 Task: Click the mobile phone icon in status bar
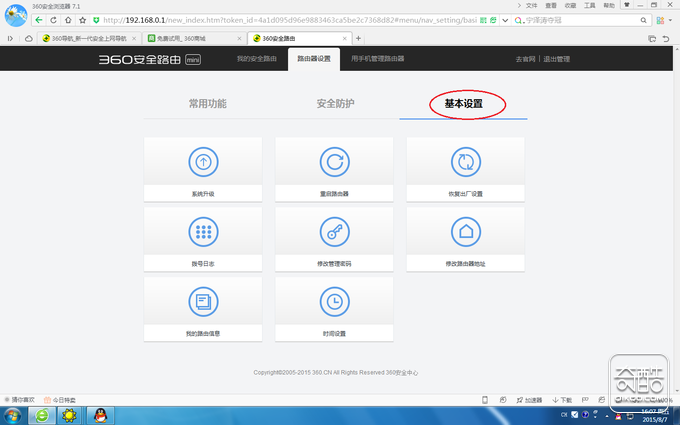point(485,400)
